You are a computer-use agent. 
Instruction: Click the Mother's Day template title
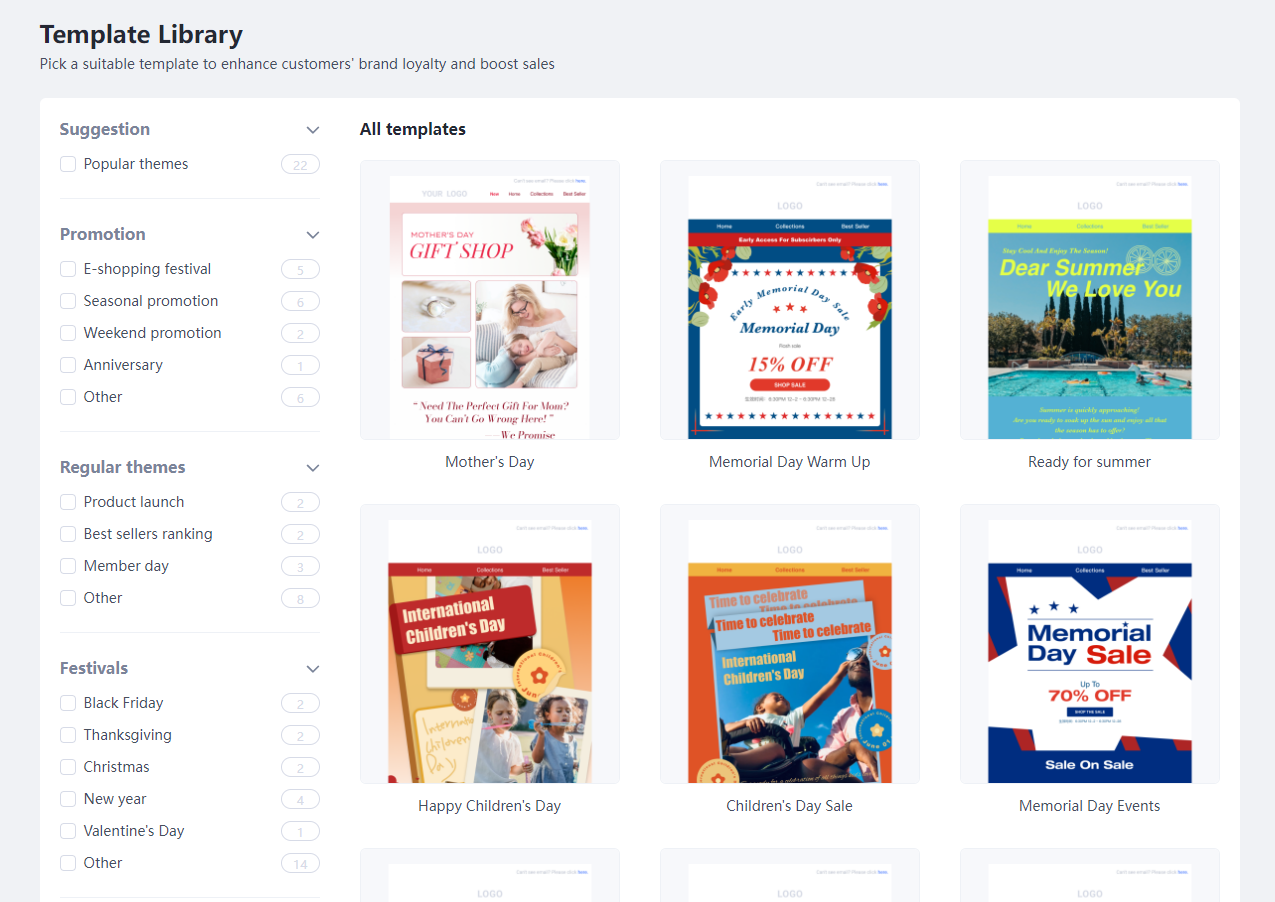coord(490,462)
